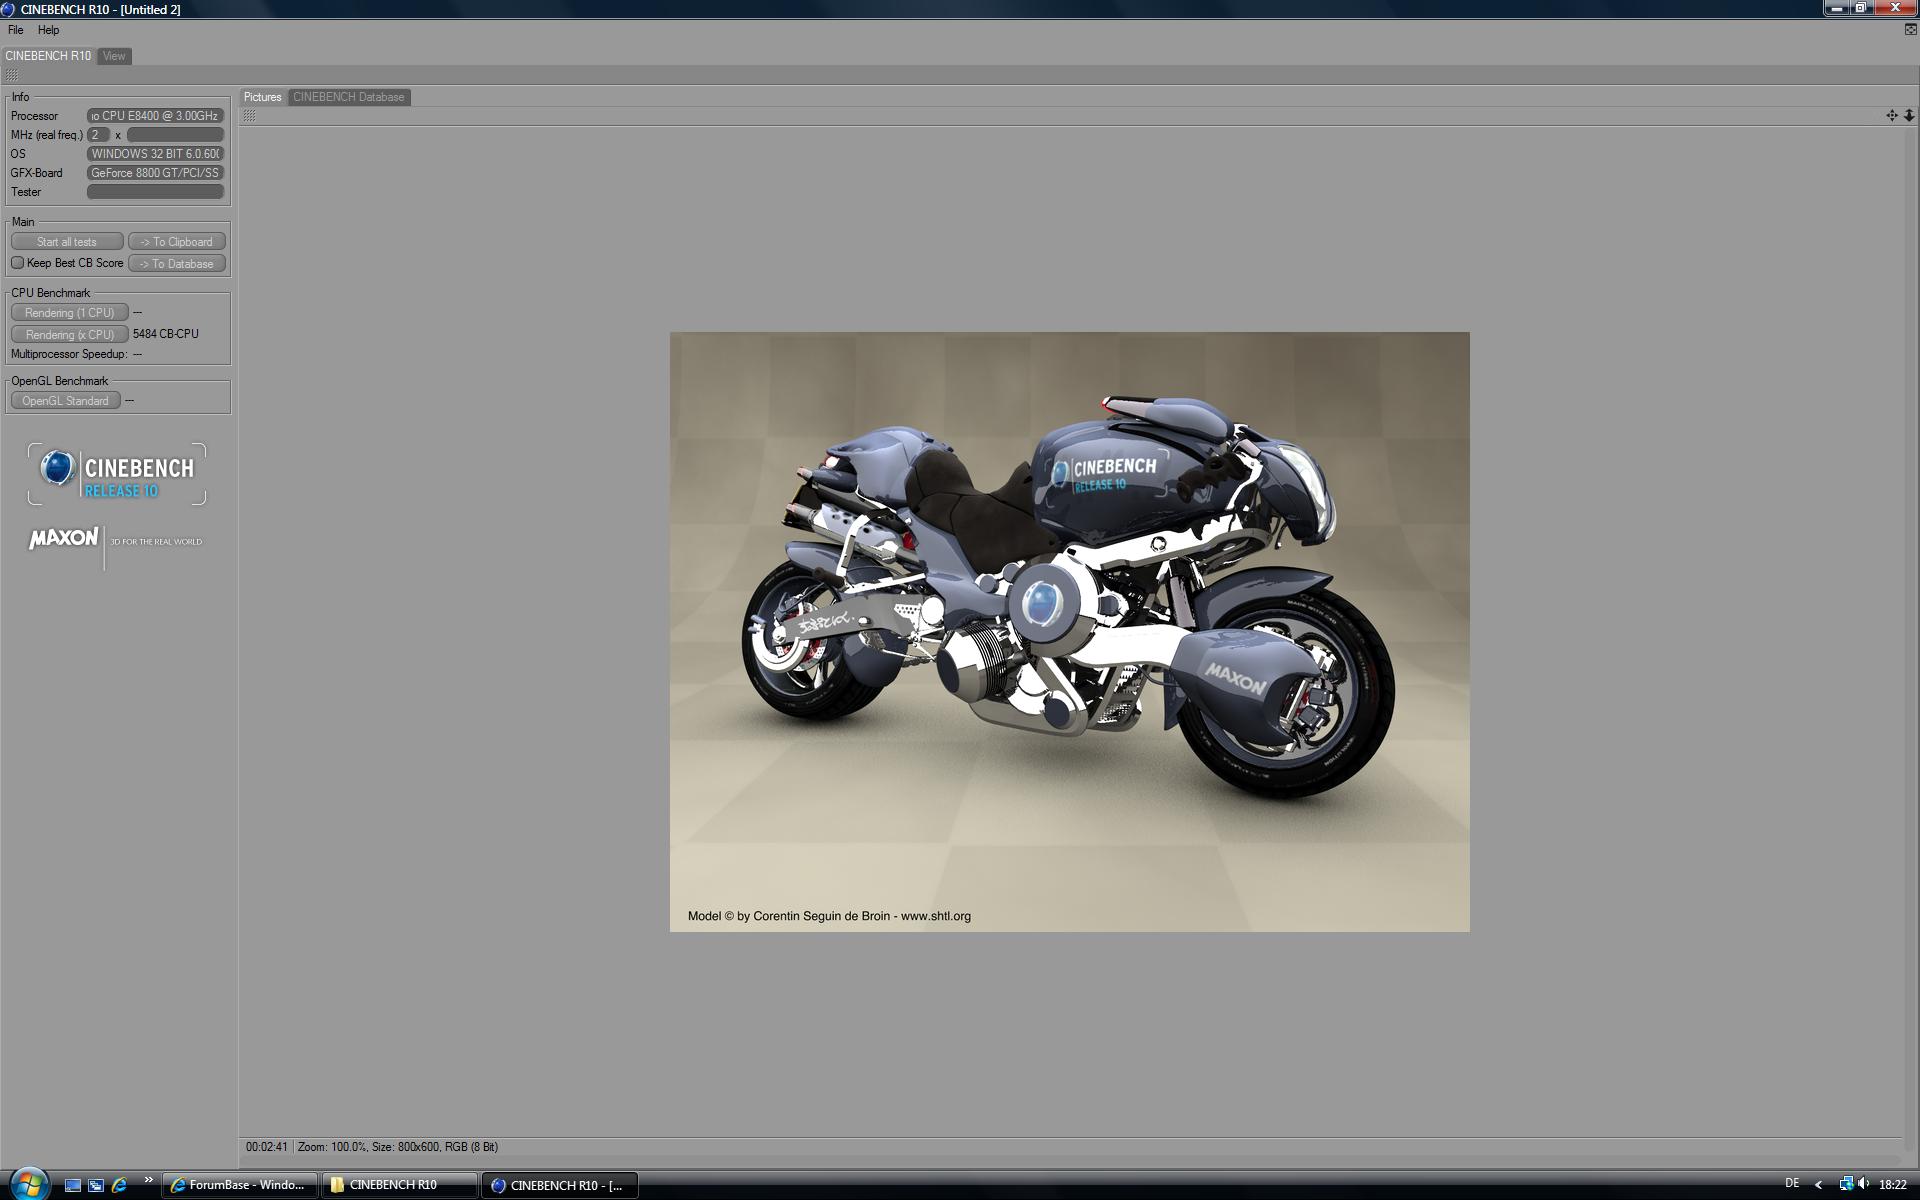Image resolution: width=1920 pixels, height=1200 pixels.
Task: Click Show Desktop quick launch icon
Action: [73, 1185]
